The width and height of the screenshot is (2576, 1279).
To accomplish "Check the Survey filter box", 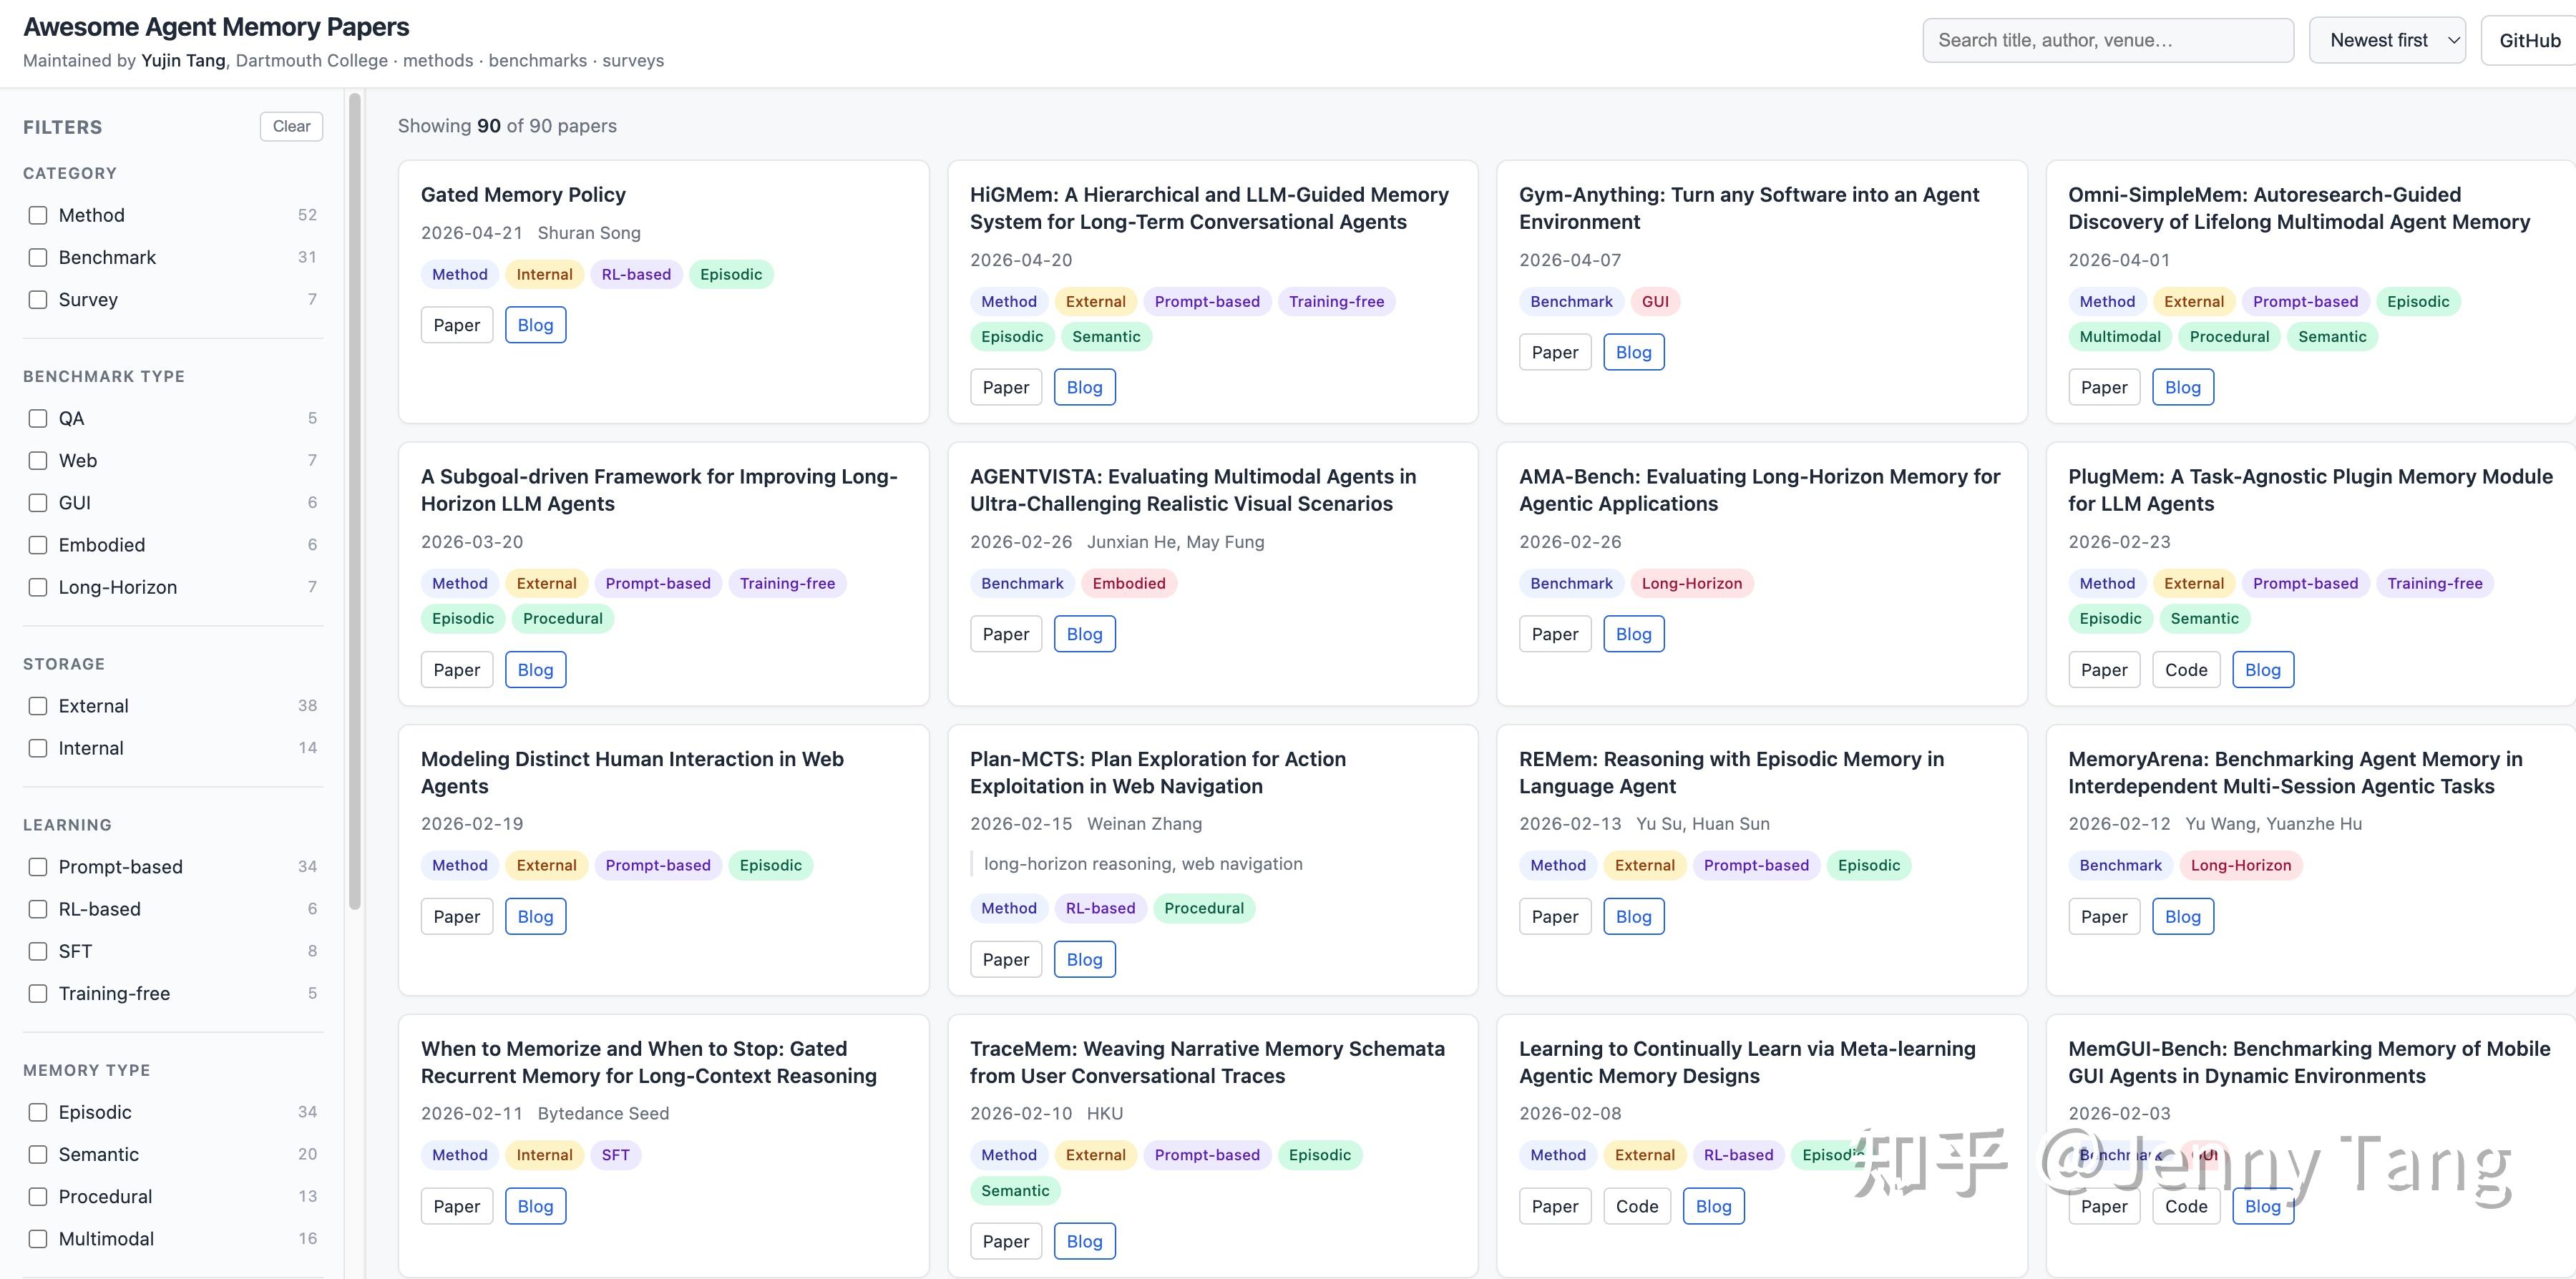I will pyautogui.click(x=38, y=299).
